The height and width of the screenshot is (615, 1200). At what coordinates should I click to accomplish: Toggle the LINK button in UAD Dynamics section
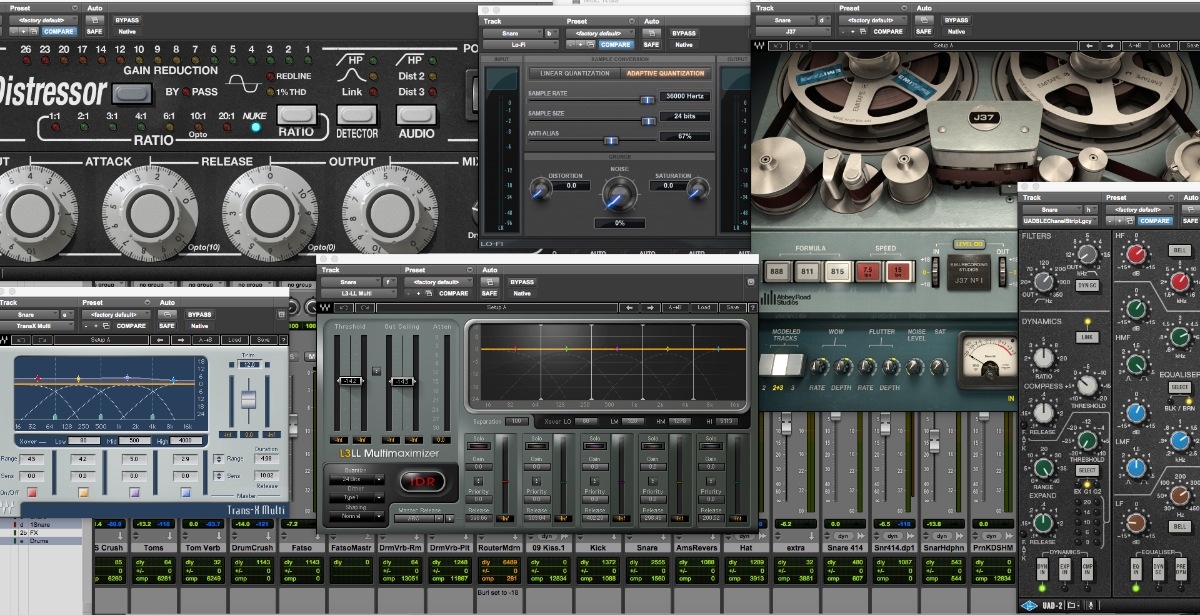pos(1086,337)
